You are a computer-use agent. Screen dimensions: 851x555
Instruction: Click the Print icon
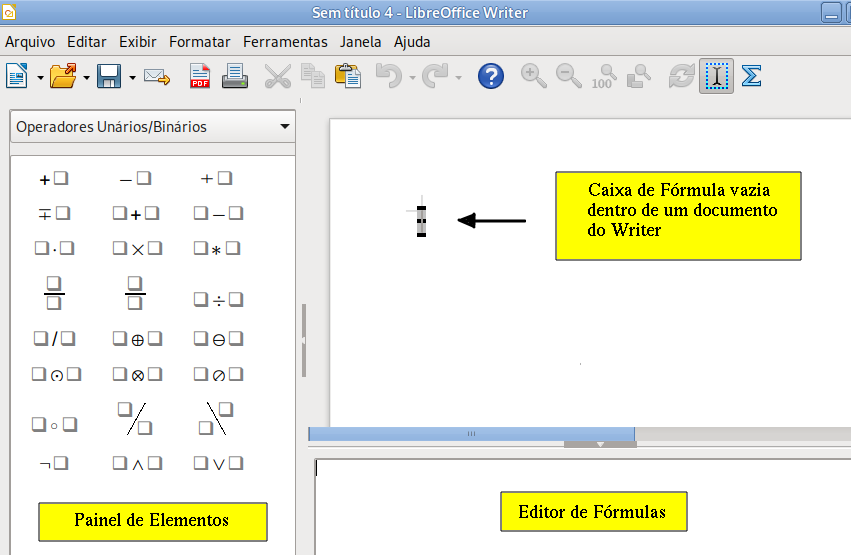coord(235,76)
